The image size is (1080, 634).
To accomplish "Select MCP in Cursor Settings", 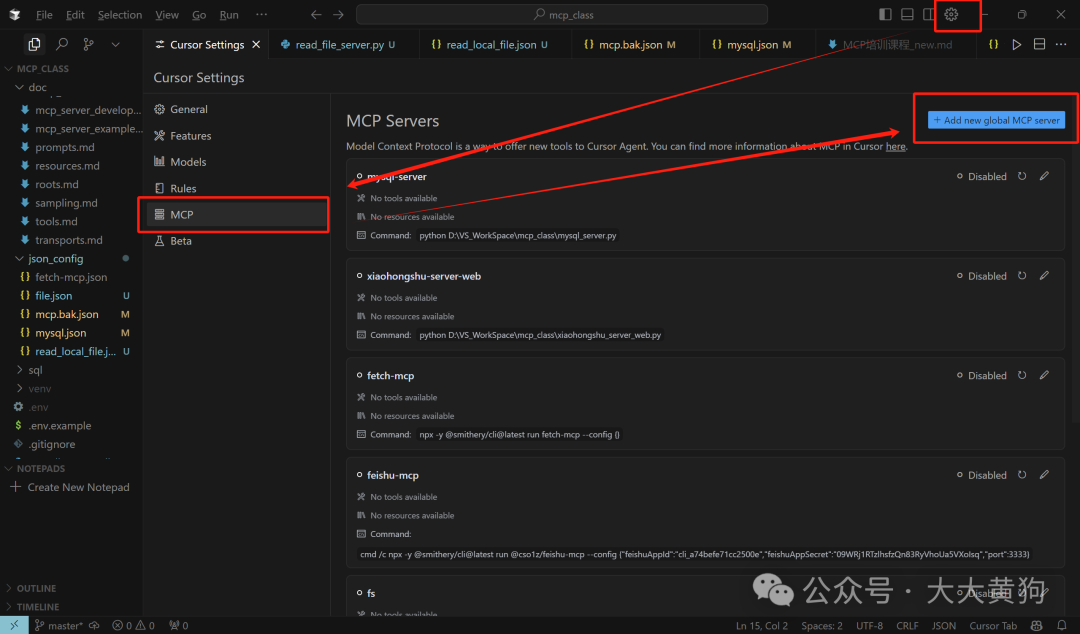I will click(234, 214).
